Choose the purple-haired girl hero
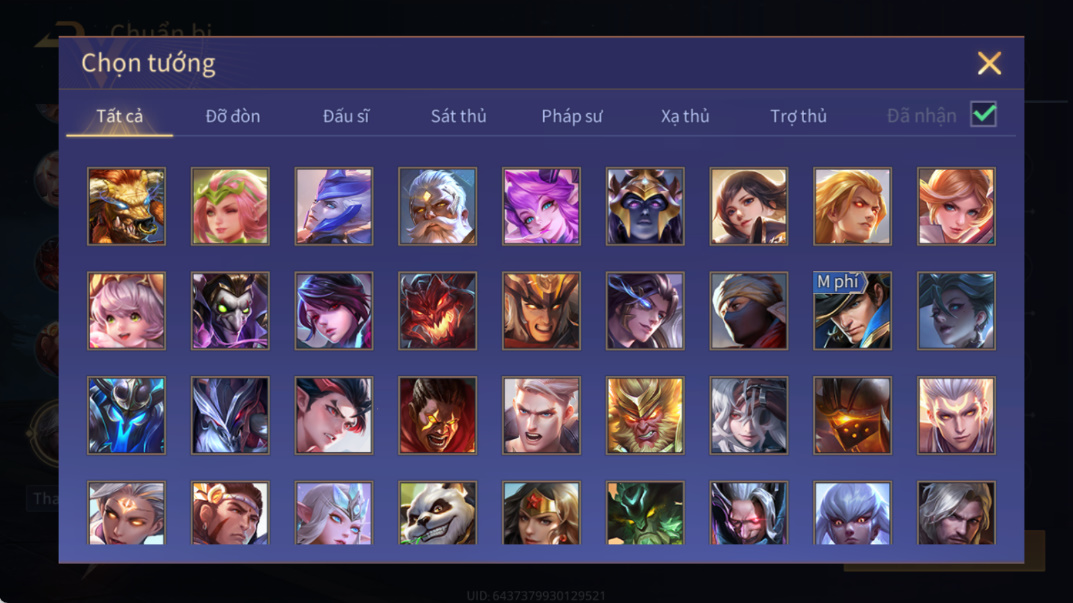The height and width of the screenshot is (603, 1073). (541, 206)
